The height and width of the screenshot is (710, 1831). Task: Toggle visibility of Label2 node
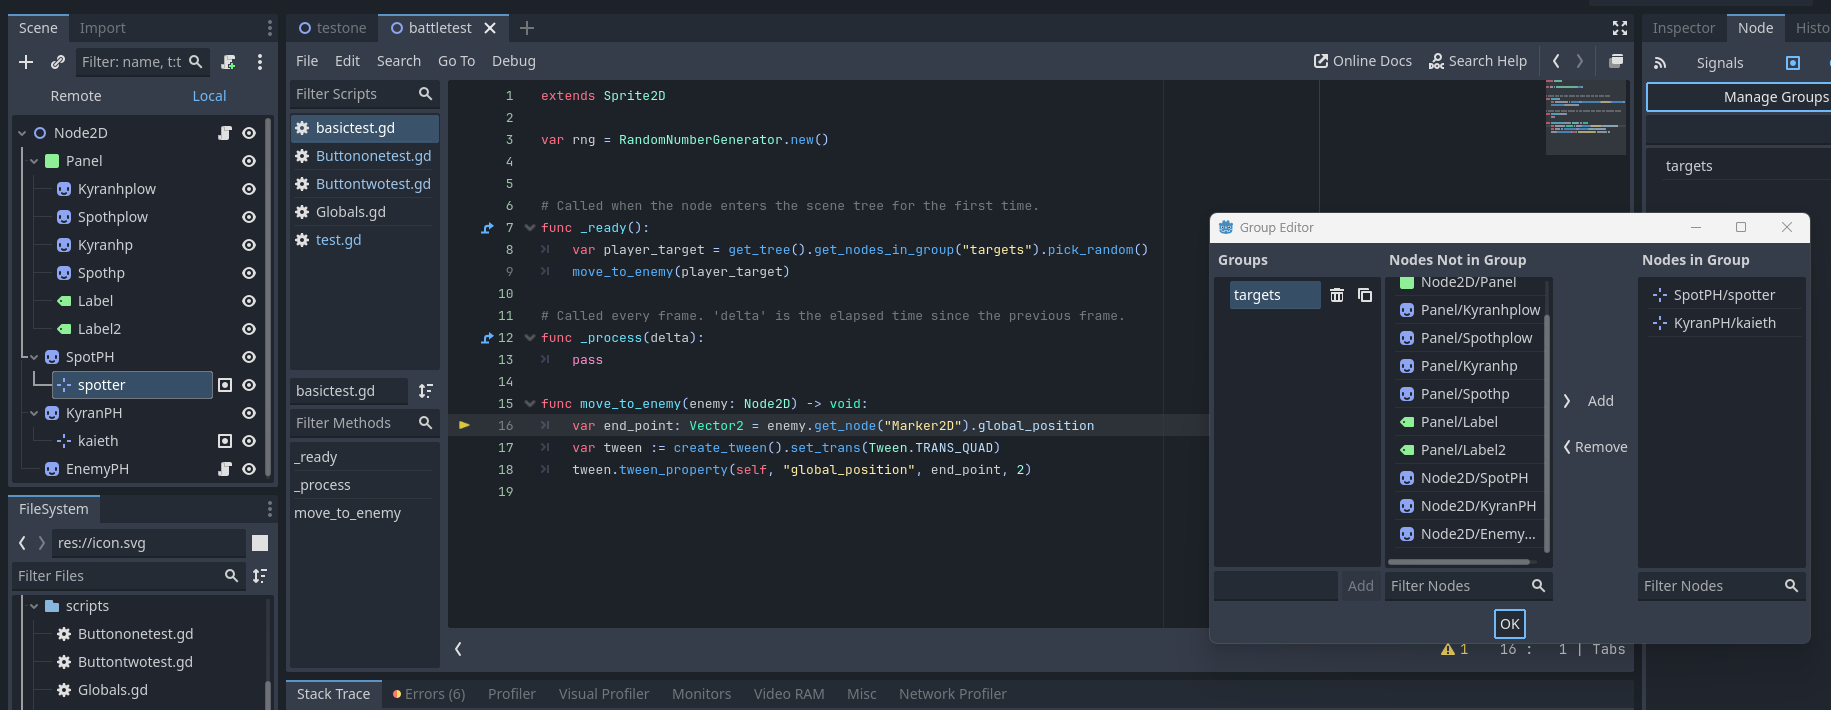(x=249, y=329)
